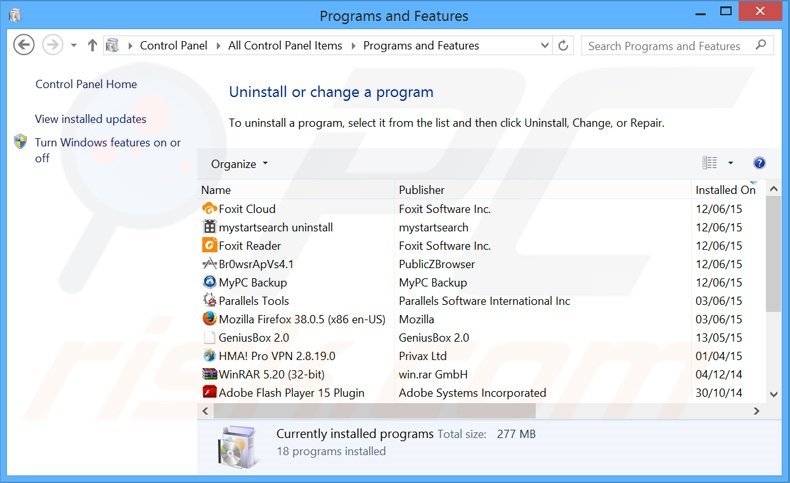
Task: Open Turn Windows features on or off
Action: pos(107,150)
